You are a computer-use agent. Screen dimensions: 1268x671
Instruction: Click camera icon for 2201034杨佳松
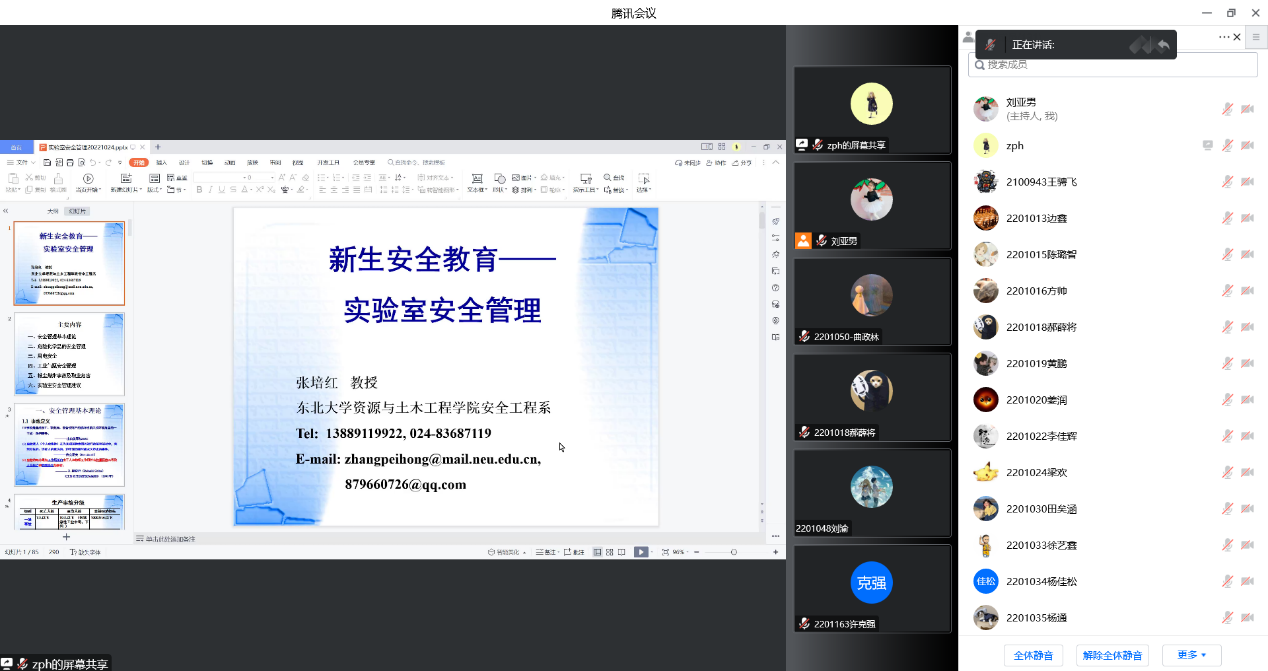1247,581
